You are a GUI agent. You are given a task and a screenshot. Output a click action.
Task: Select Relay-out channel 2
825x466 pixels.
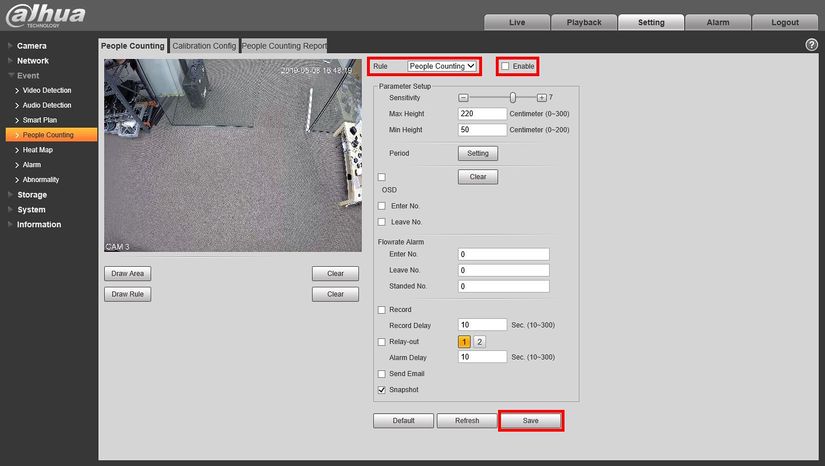point(479,342)
